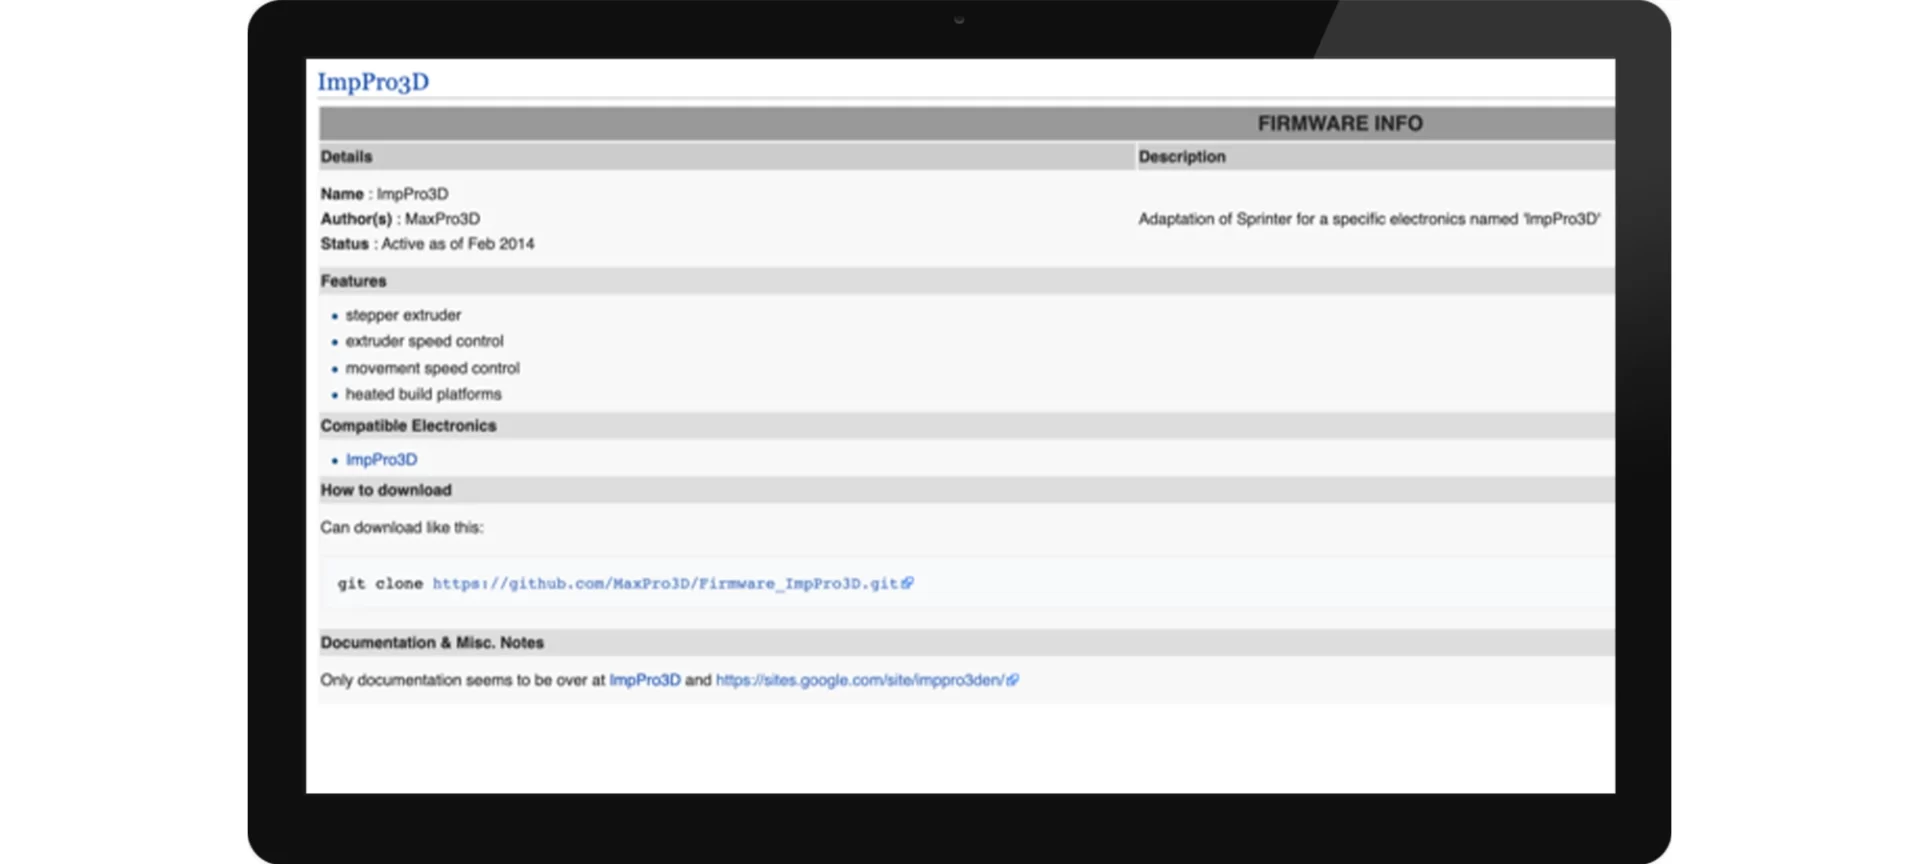Open ImpPro3D link in the Documentation notes
1920x864 pixels.
click(x=645, y=680)
